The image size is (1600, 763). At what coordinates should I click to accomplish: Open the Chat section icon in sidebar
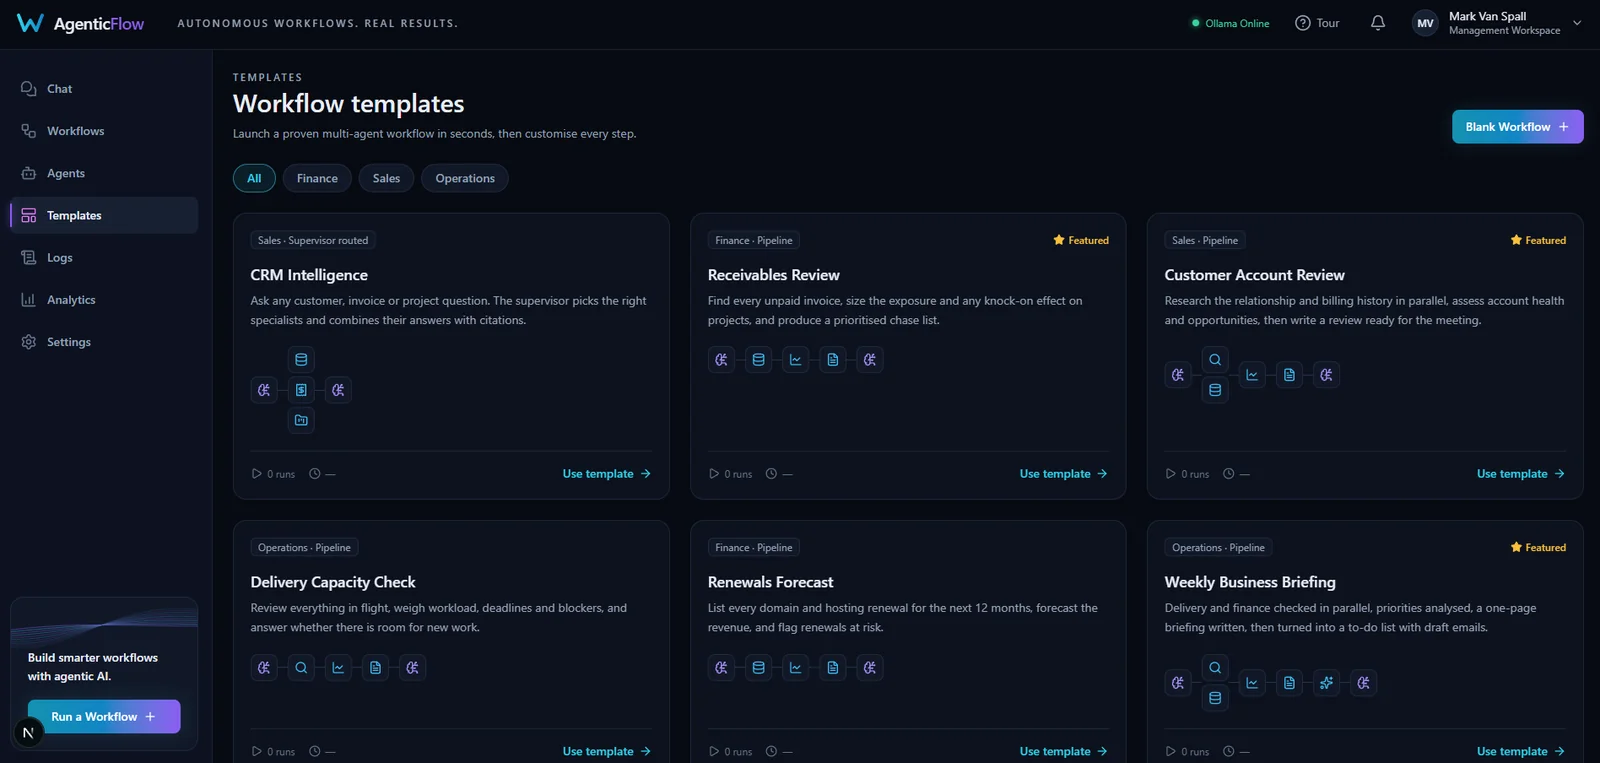pos(28,89)
